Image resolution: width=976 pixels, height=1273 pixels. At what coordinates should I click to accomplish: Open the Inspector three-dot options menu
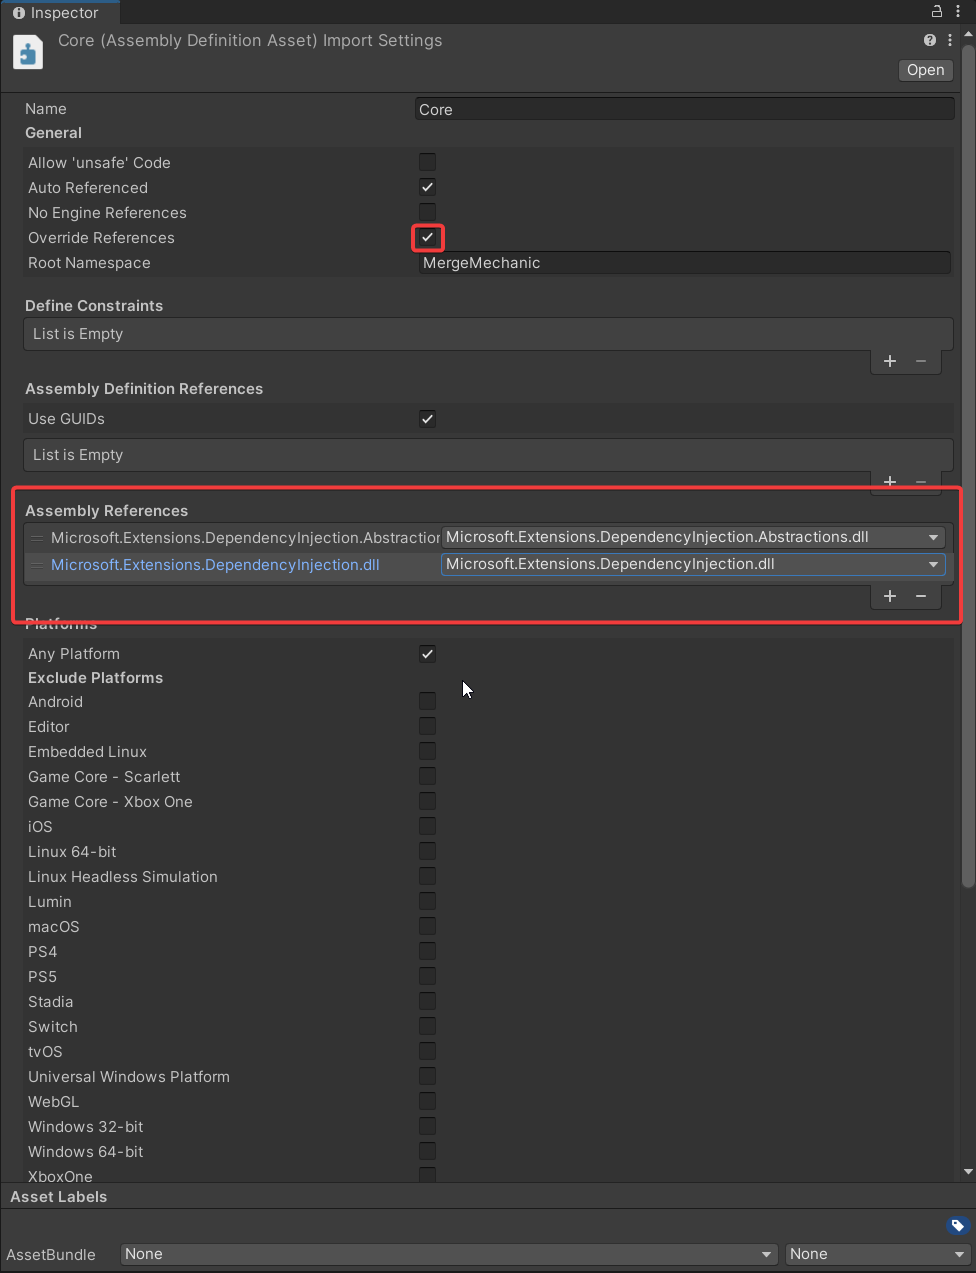[x=958, y=12]
